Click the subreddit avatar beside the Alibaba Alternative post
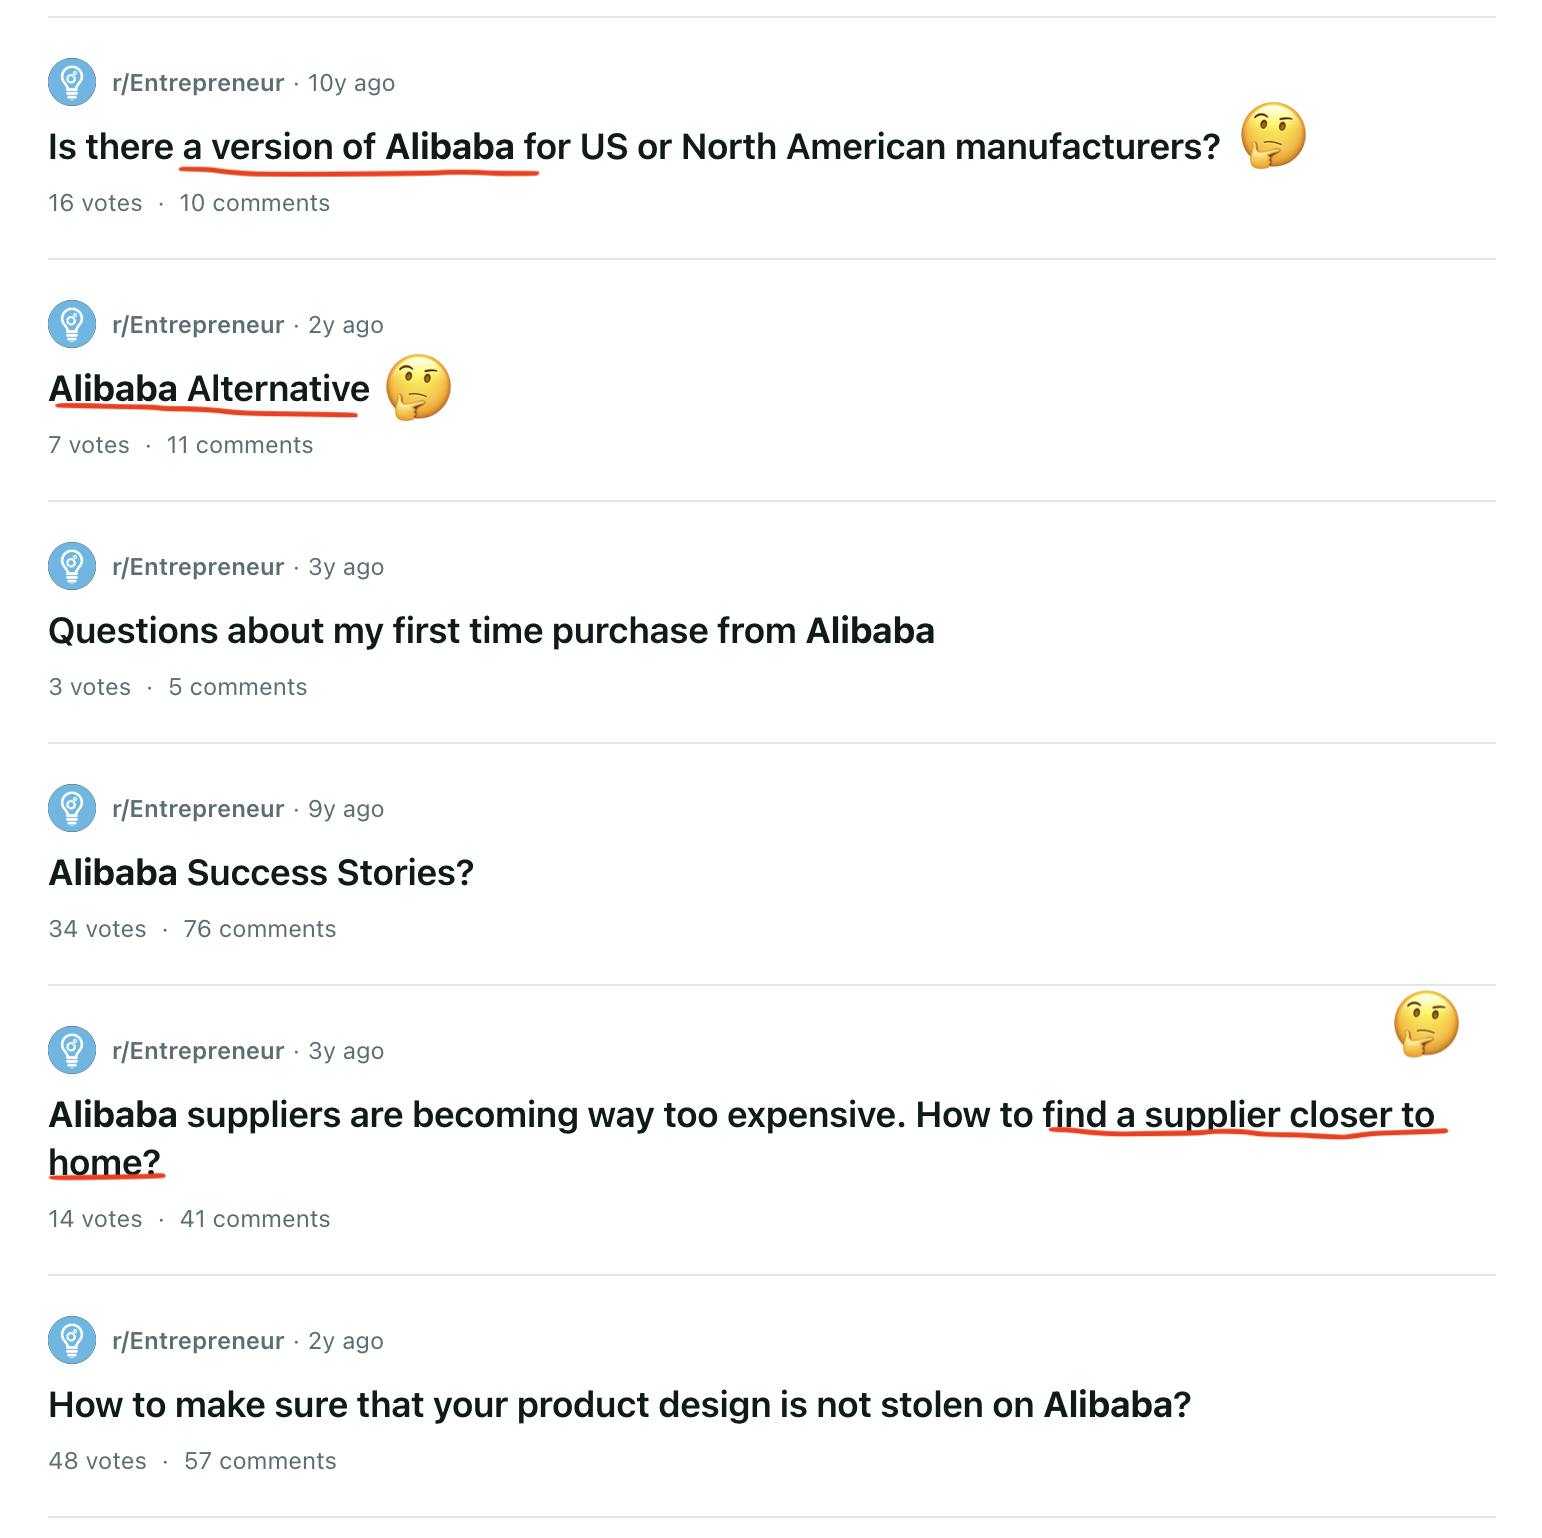Viewport: 1542px width, 1538px height. tap(72, 324)
